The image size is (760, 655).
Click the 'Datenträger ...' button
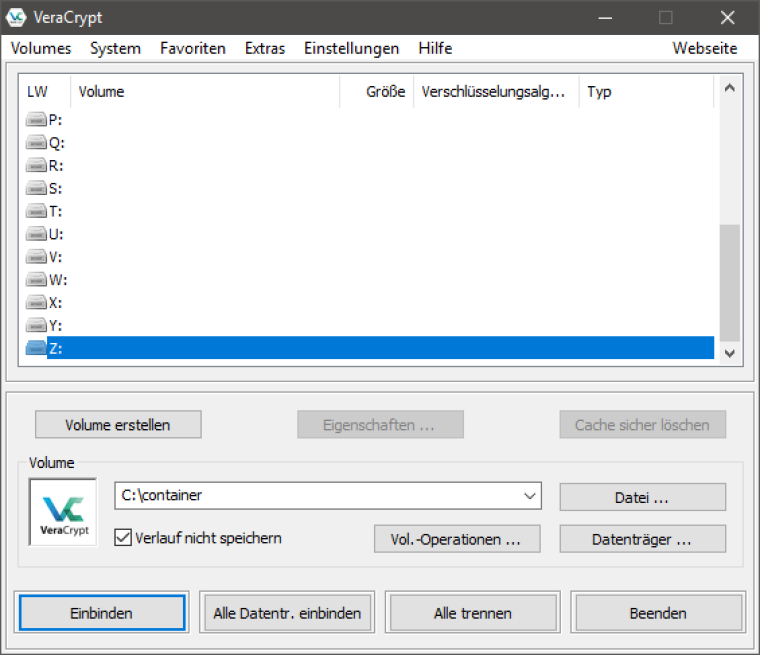pyautogui.click(x=642, y=539)
